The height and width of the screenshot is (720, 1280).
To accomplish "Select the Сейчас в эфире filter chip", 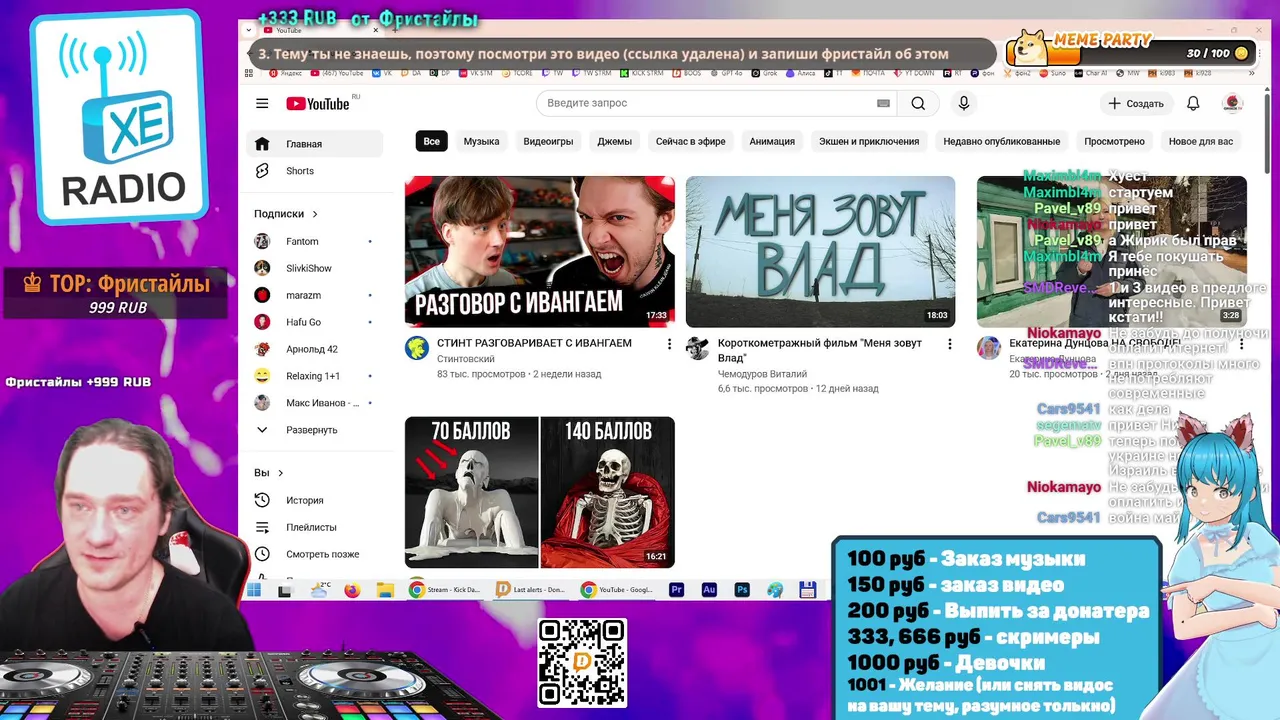I will point(690,141).
